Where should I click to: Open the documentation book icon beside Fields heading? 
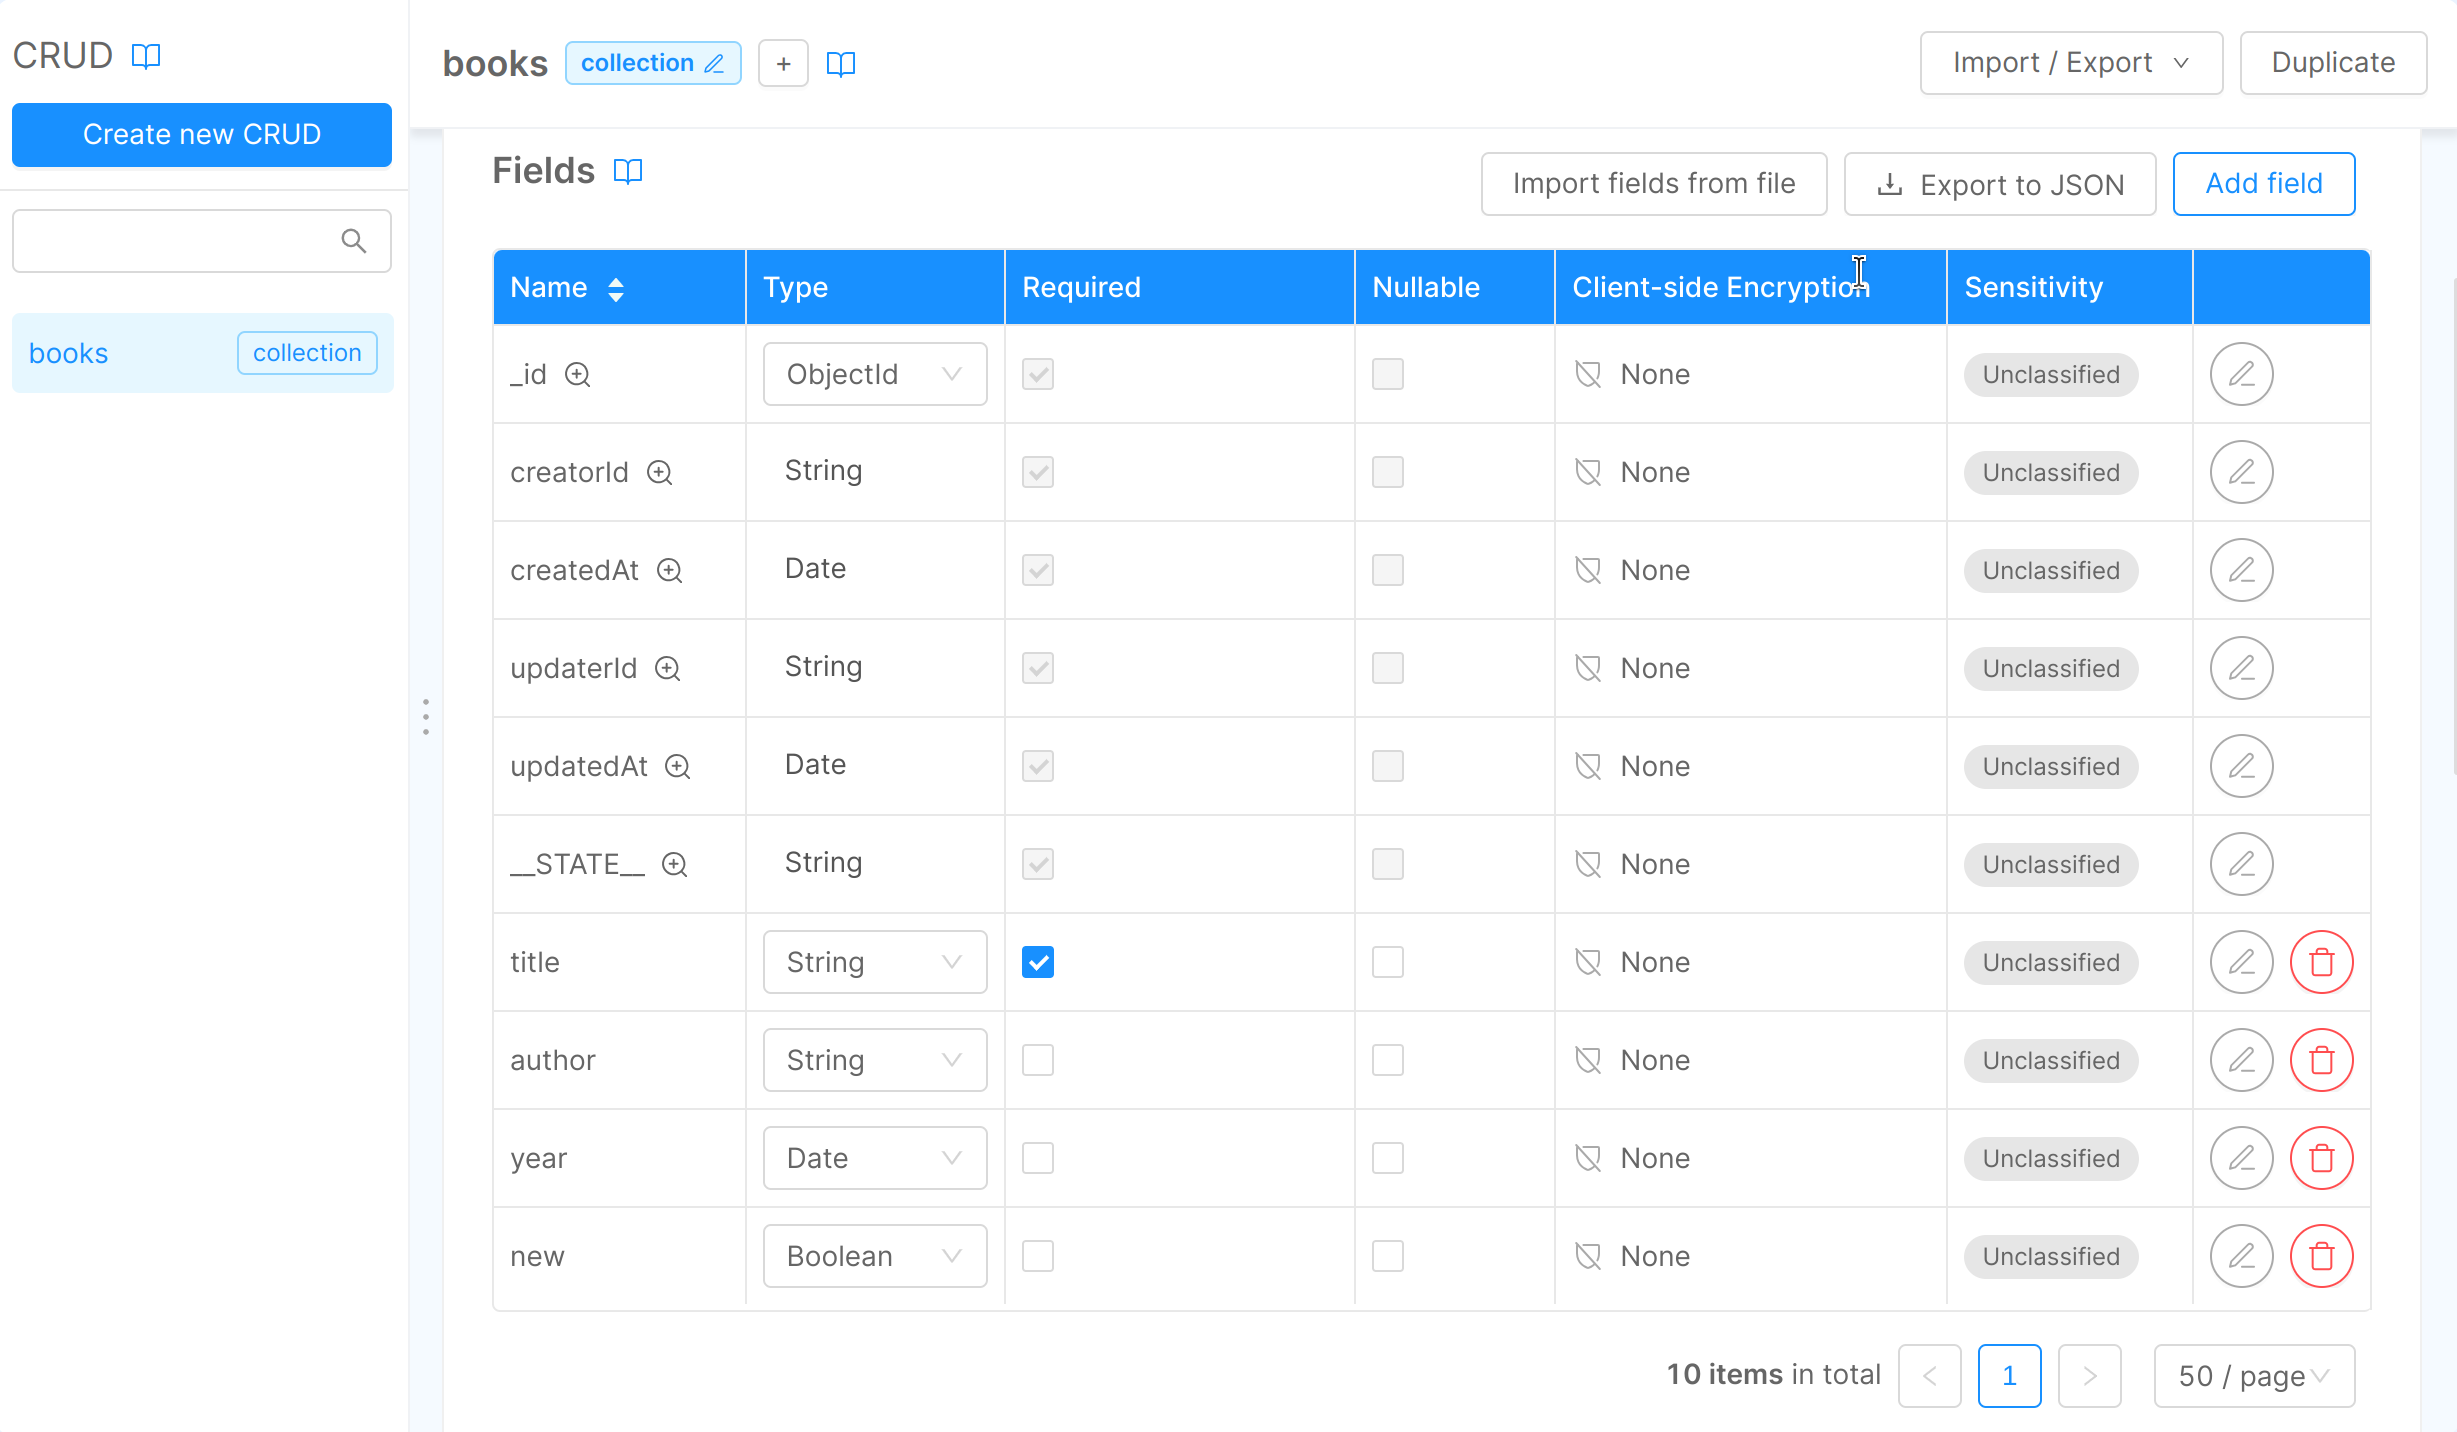pos(628,171)
